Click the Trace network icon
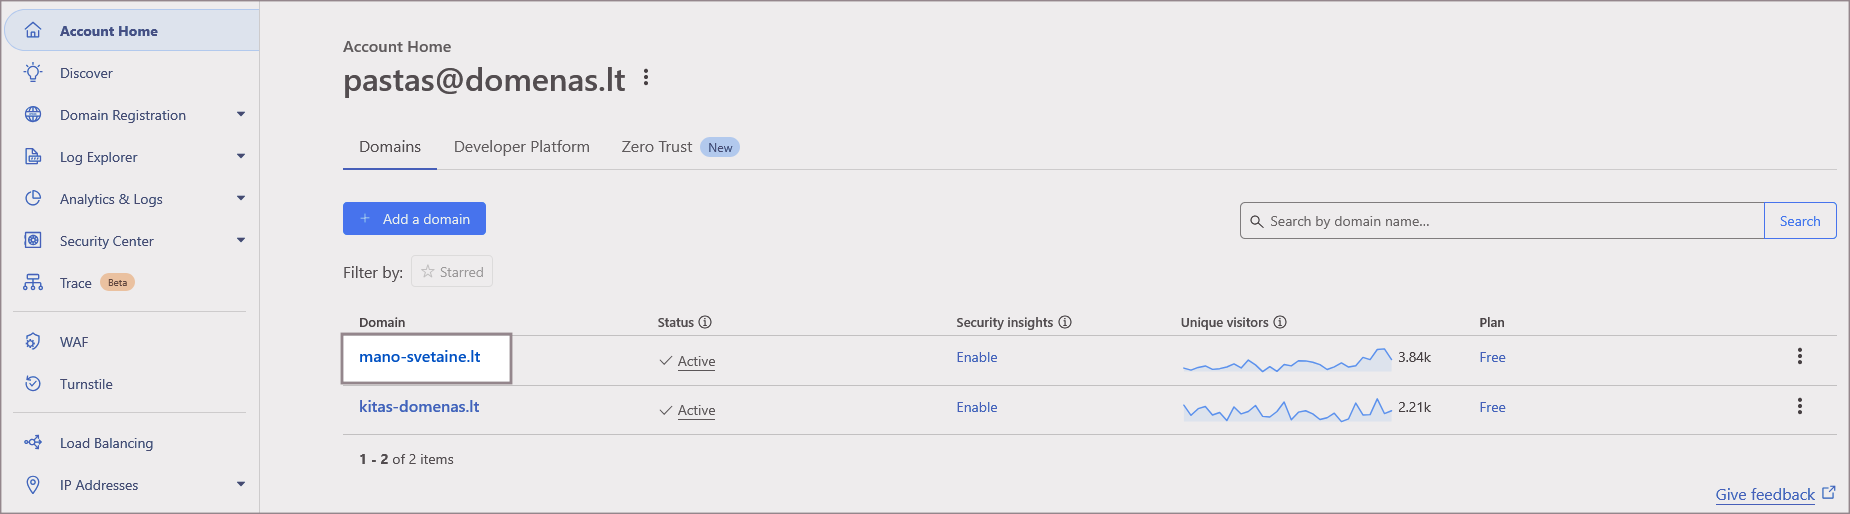This screenshot has height=514, width=1850. coord(33,283)
